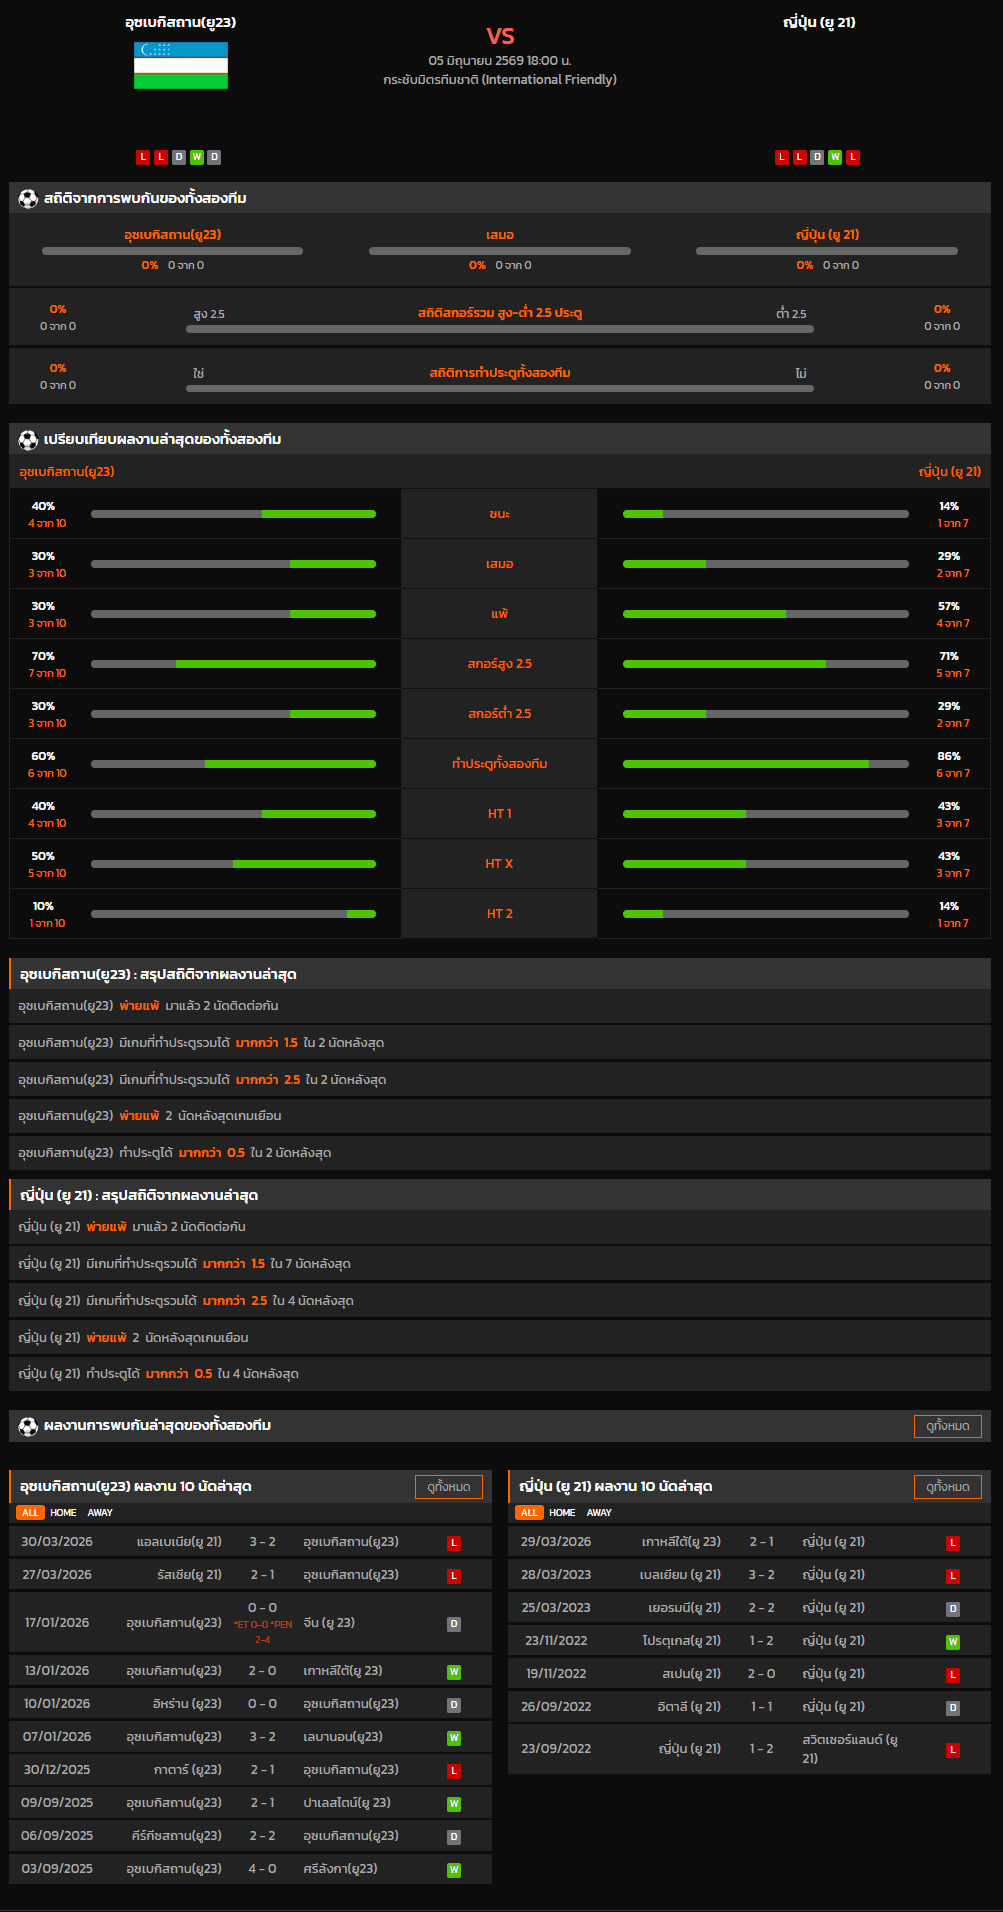The height and width of the screenshot is (1912, 1003).
Task: Click opponent name สวิตเซอร์แลนด์ (ยู 21)
Action: coord(850,1749)
